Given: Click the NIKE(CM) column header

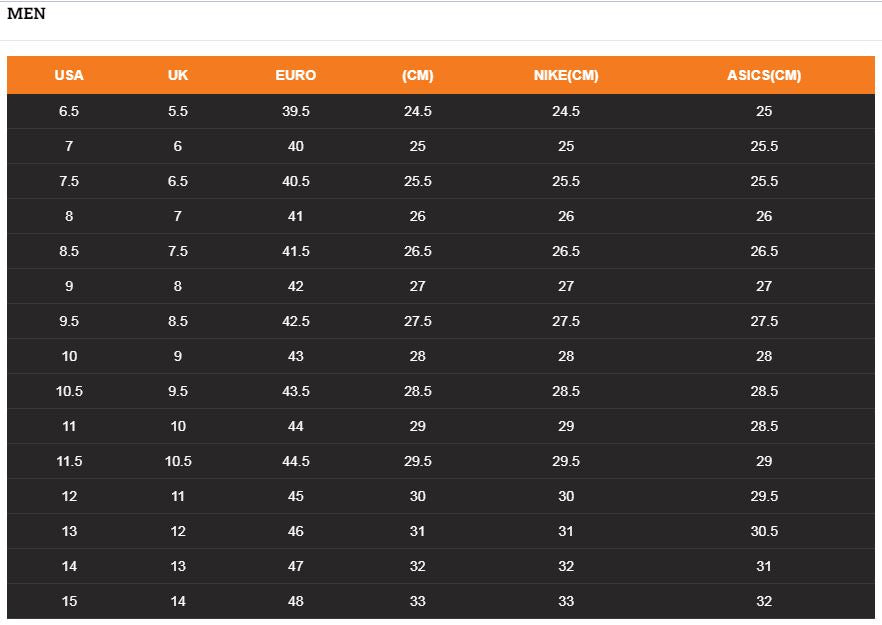Looking at the screenshot, I should click(566, 75).
